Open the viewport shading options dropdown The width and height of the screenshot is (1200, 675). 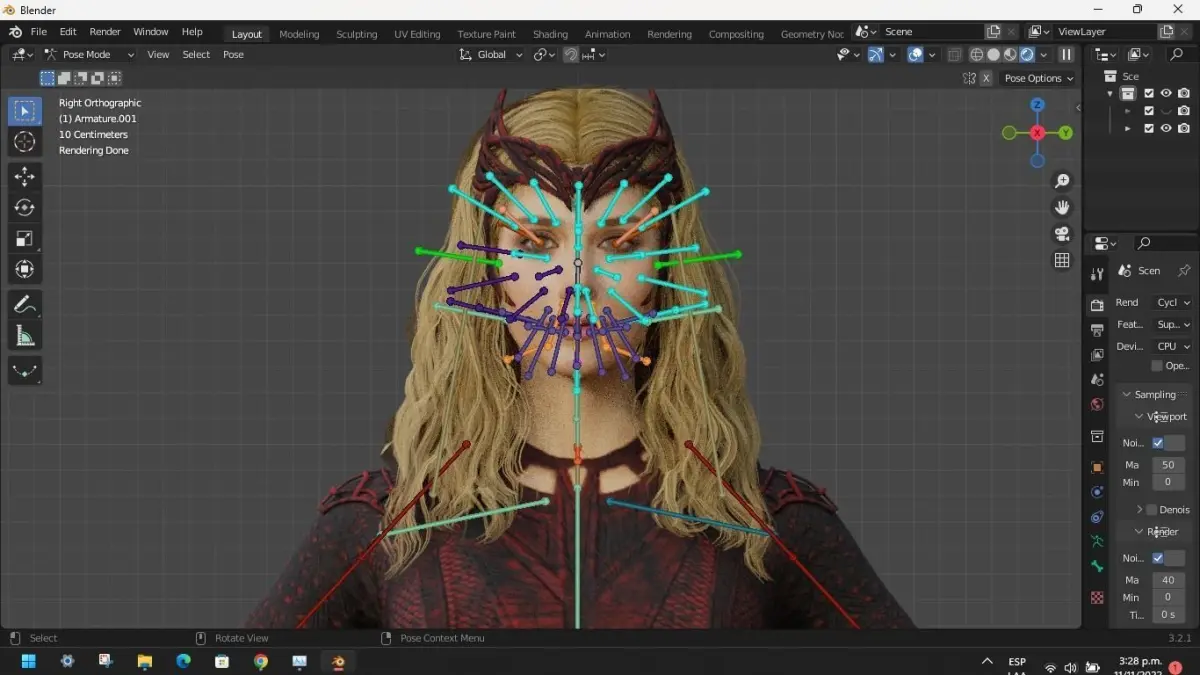pyautogui.click(x=1044, y=55)
